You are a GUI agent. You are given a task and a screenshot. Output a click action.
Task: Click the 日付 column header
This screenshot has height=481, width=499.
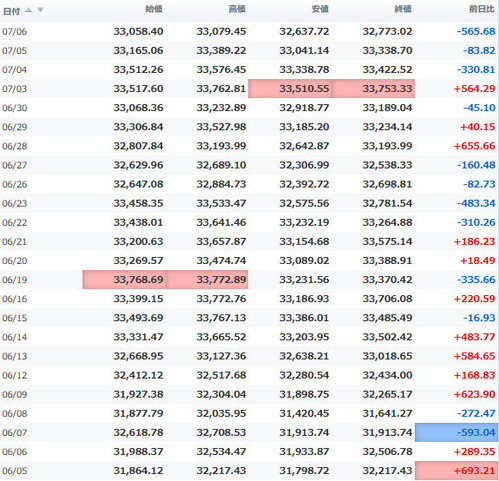11,11
